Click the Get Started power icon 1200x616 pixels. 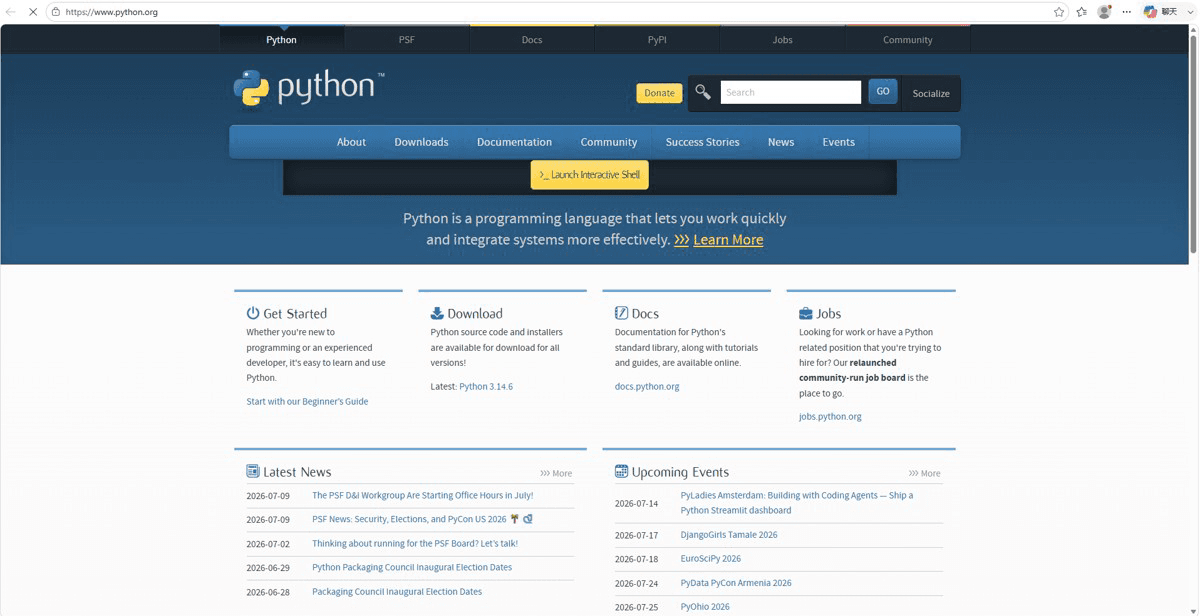click(x=253, y=313)
